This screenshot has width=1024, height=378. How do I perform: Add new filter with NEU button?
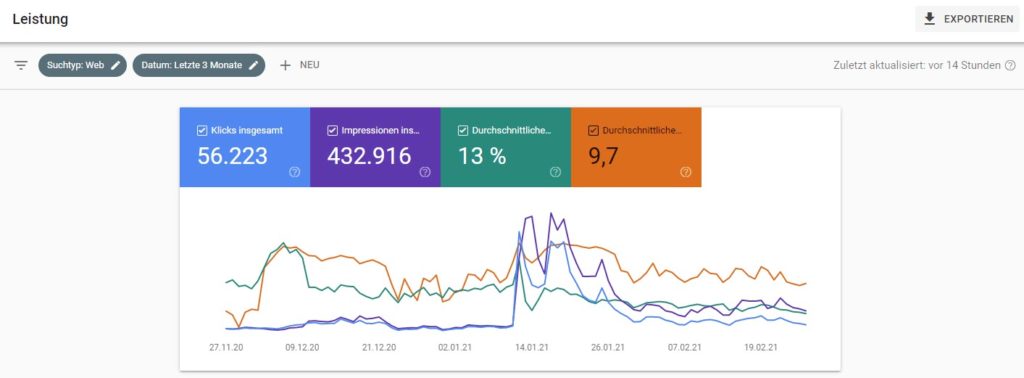click(299, 65)
